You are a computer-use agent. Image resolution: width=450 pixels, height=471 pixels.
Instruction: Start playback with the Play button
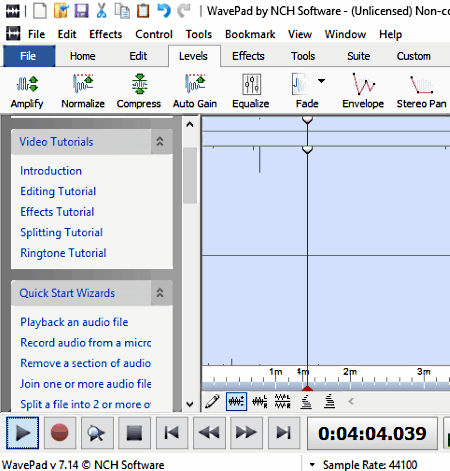(x=22, y=433)
